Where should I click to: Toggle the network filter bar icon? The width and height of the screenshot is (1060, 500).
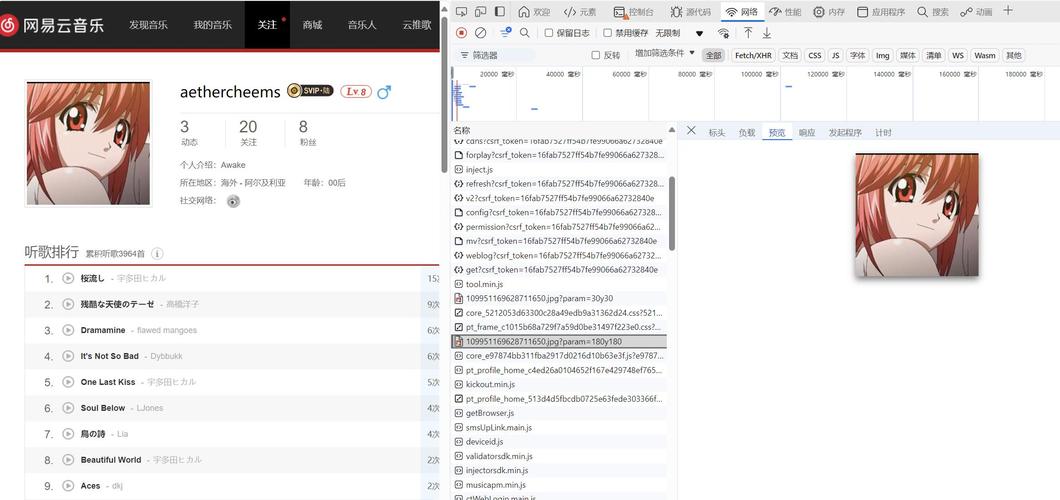[x=505, y=32]
